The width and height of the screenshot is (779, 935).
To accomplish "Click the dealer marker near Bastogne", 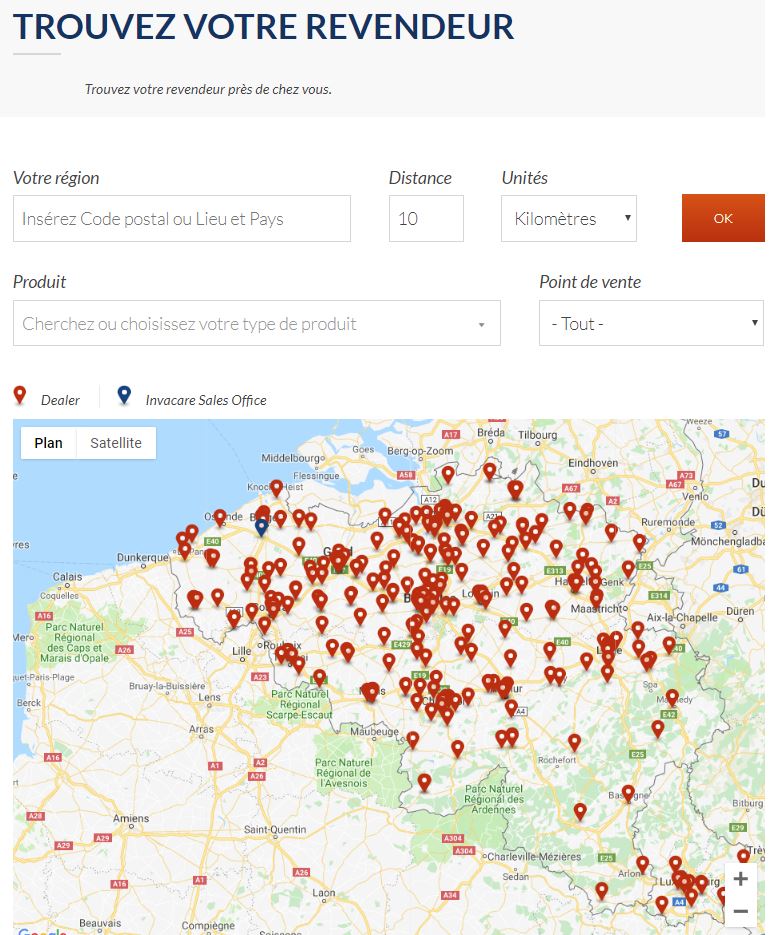I will (628, 792).
